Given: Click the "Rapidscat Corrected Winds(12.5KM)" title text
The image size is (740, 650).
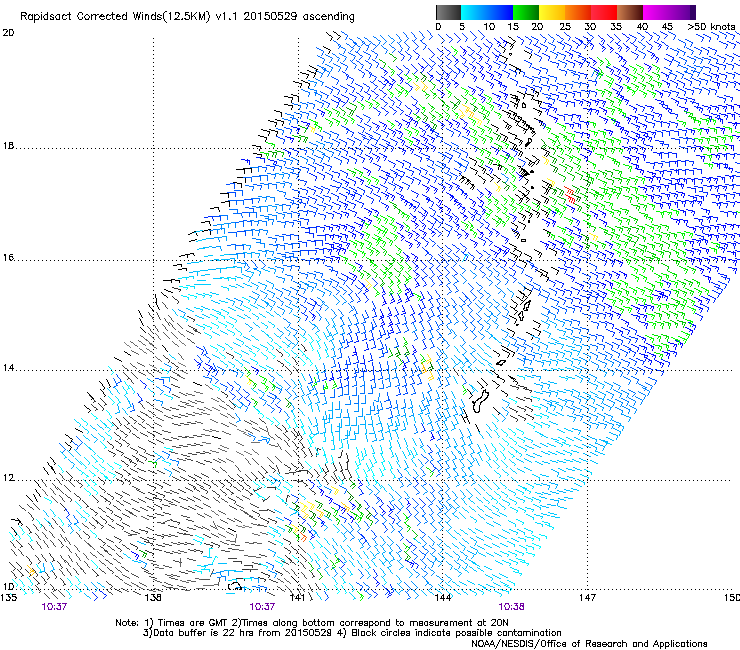Looking at the screenshot, I should coord(115,17).
